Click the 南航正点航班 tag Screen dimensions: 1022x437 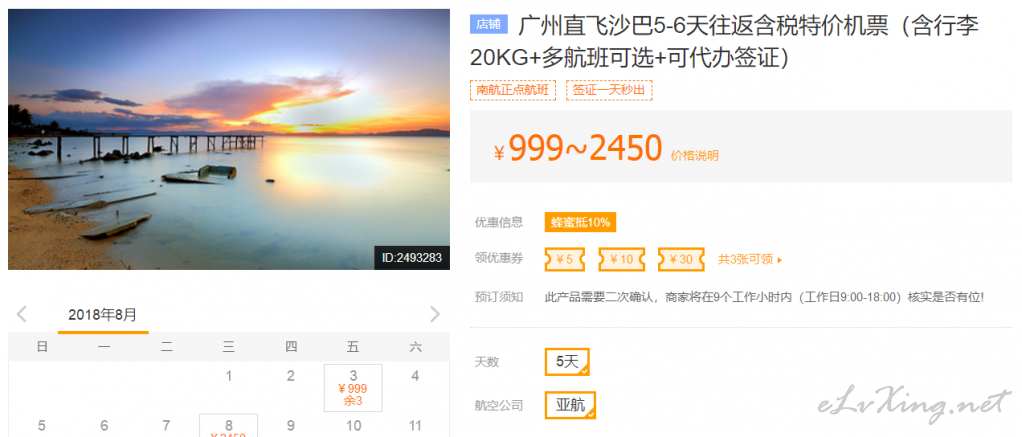pos(513,90)
